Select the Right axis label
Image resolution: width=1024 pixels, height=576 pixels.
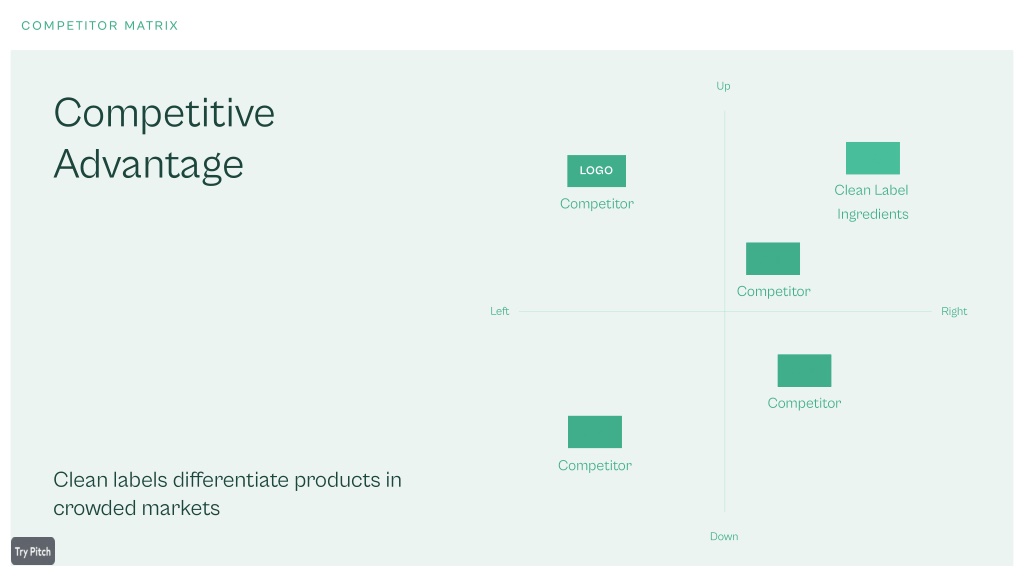(x=953, y=311)
